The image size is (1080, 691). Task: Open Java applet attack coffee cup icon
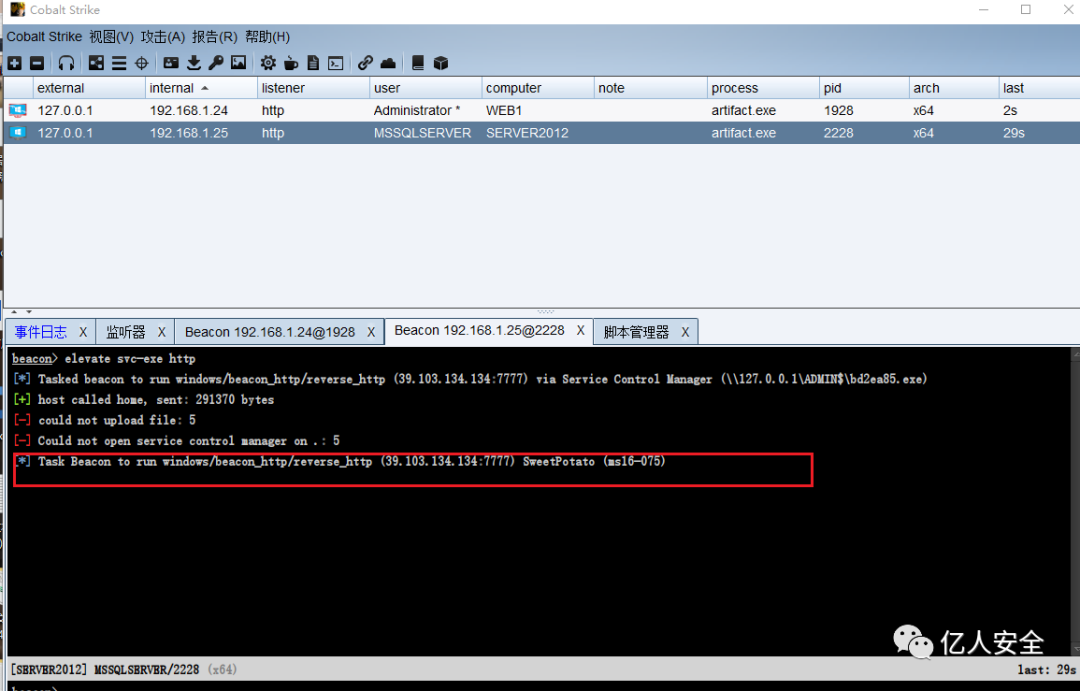tap(291, 63)
